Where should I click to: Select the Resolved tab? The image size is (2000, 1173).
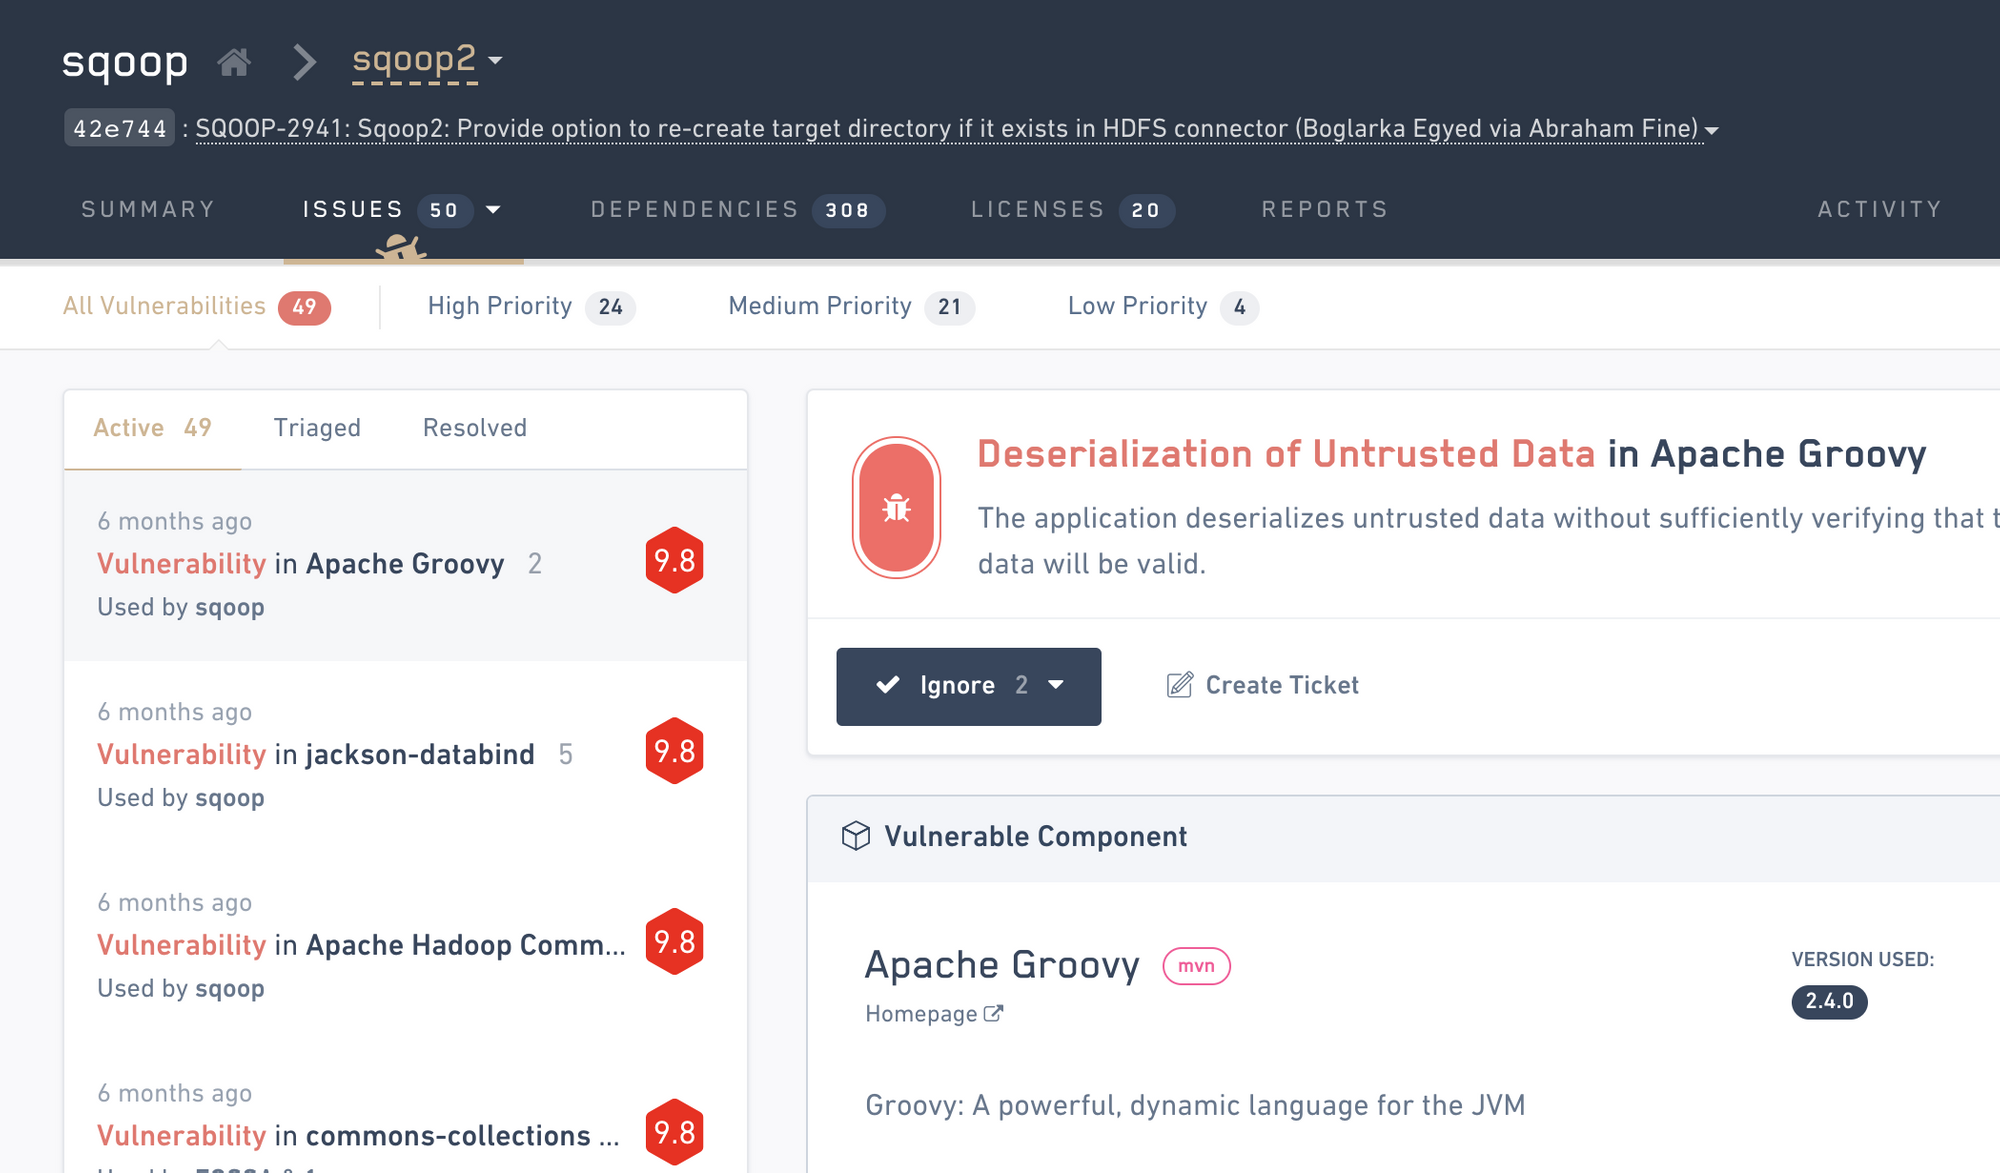[473, 427]
